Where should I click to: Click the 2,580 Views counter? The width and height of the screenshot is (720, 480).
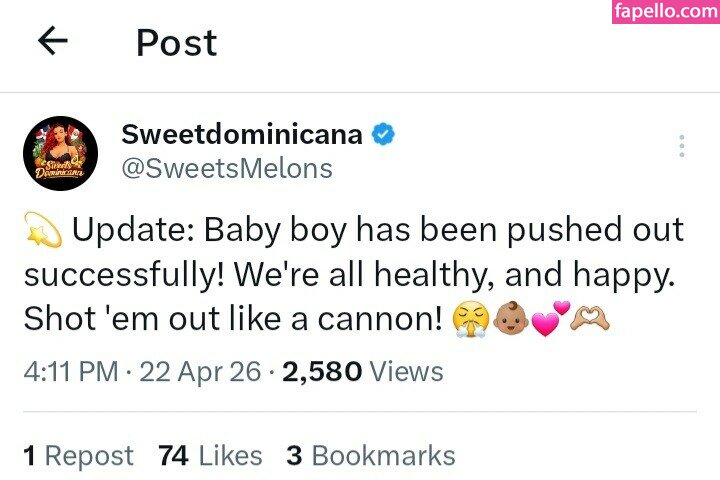[363, 372]
